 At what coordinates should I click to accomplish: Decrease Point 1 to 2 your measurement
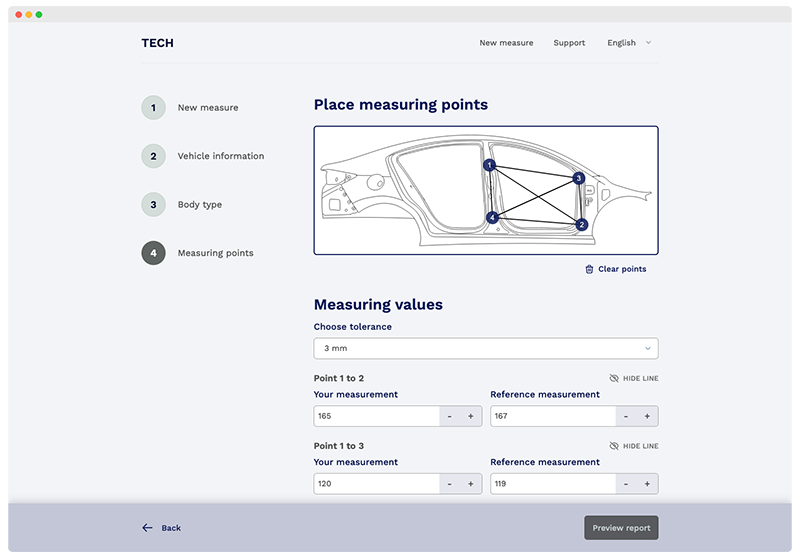click(449, 416)
